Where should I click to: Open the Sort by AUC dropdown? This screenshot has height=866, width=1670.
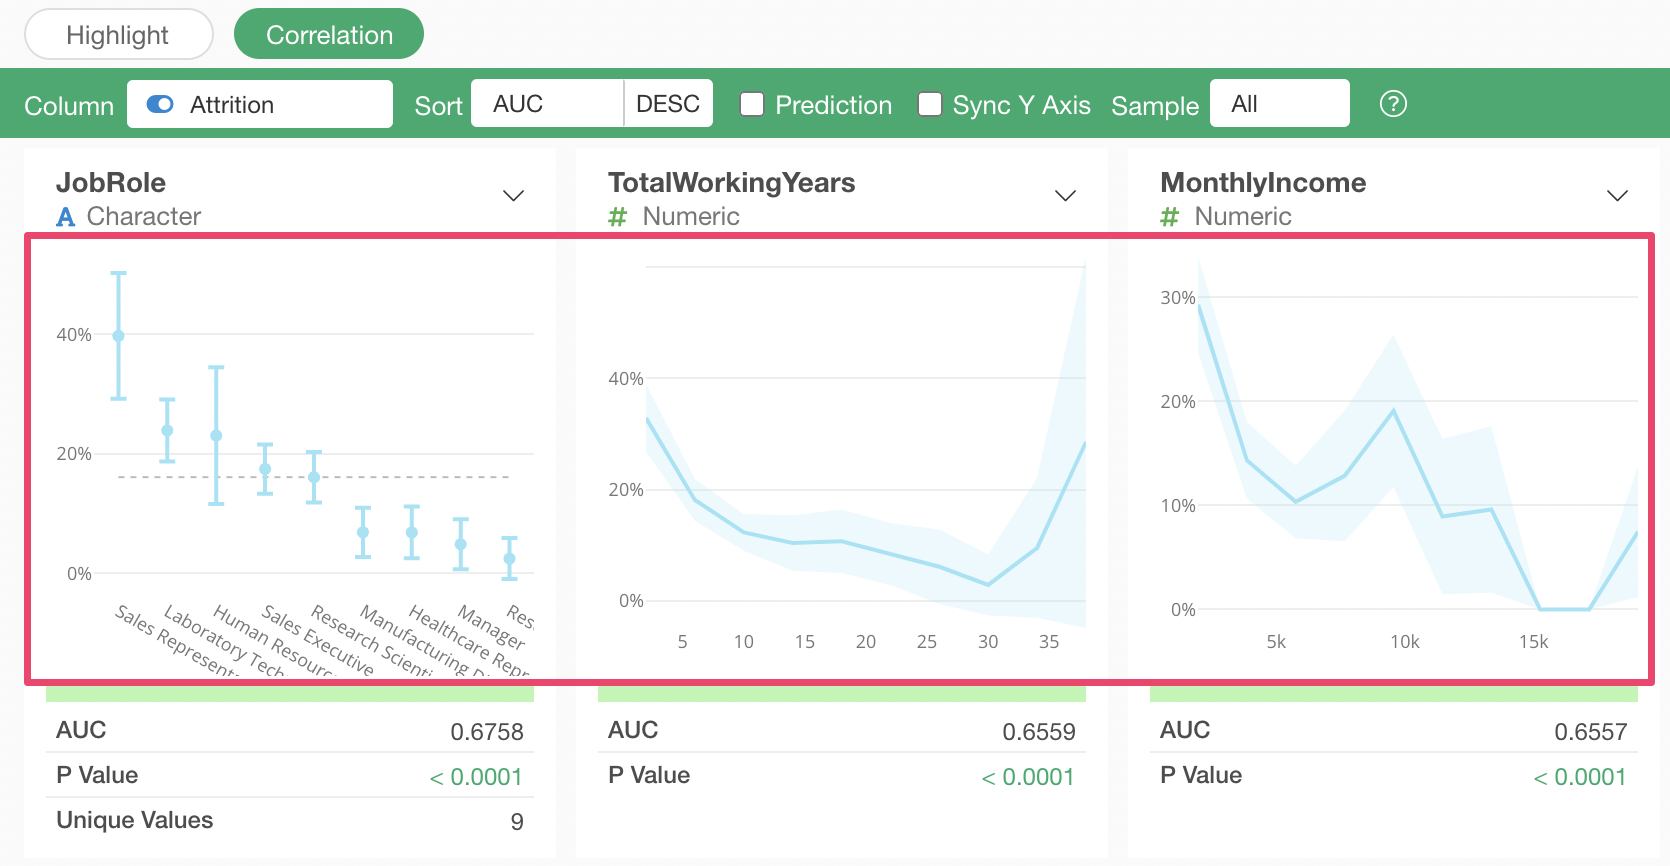point(547,104)
